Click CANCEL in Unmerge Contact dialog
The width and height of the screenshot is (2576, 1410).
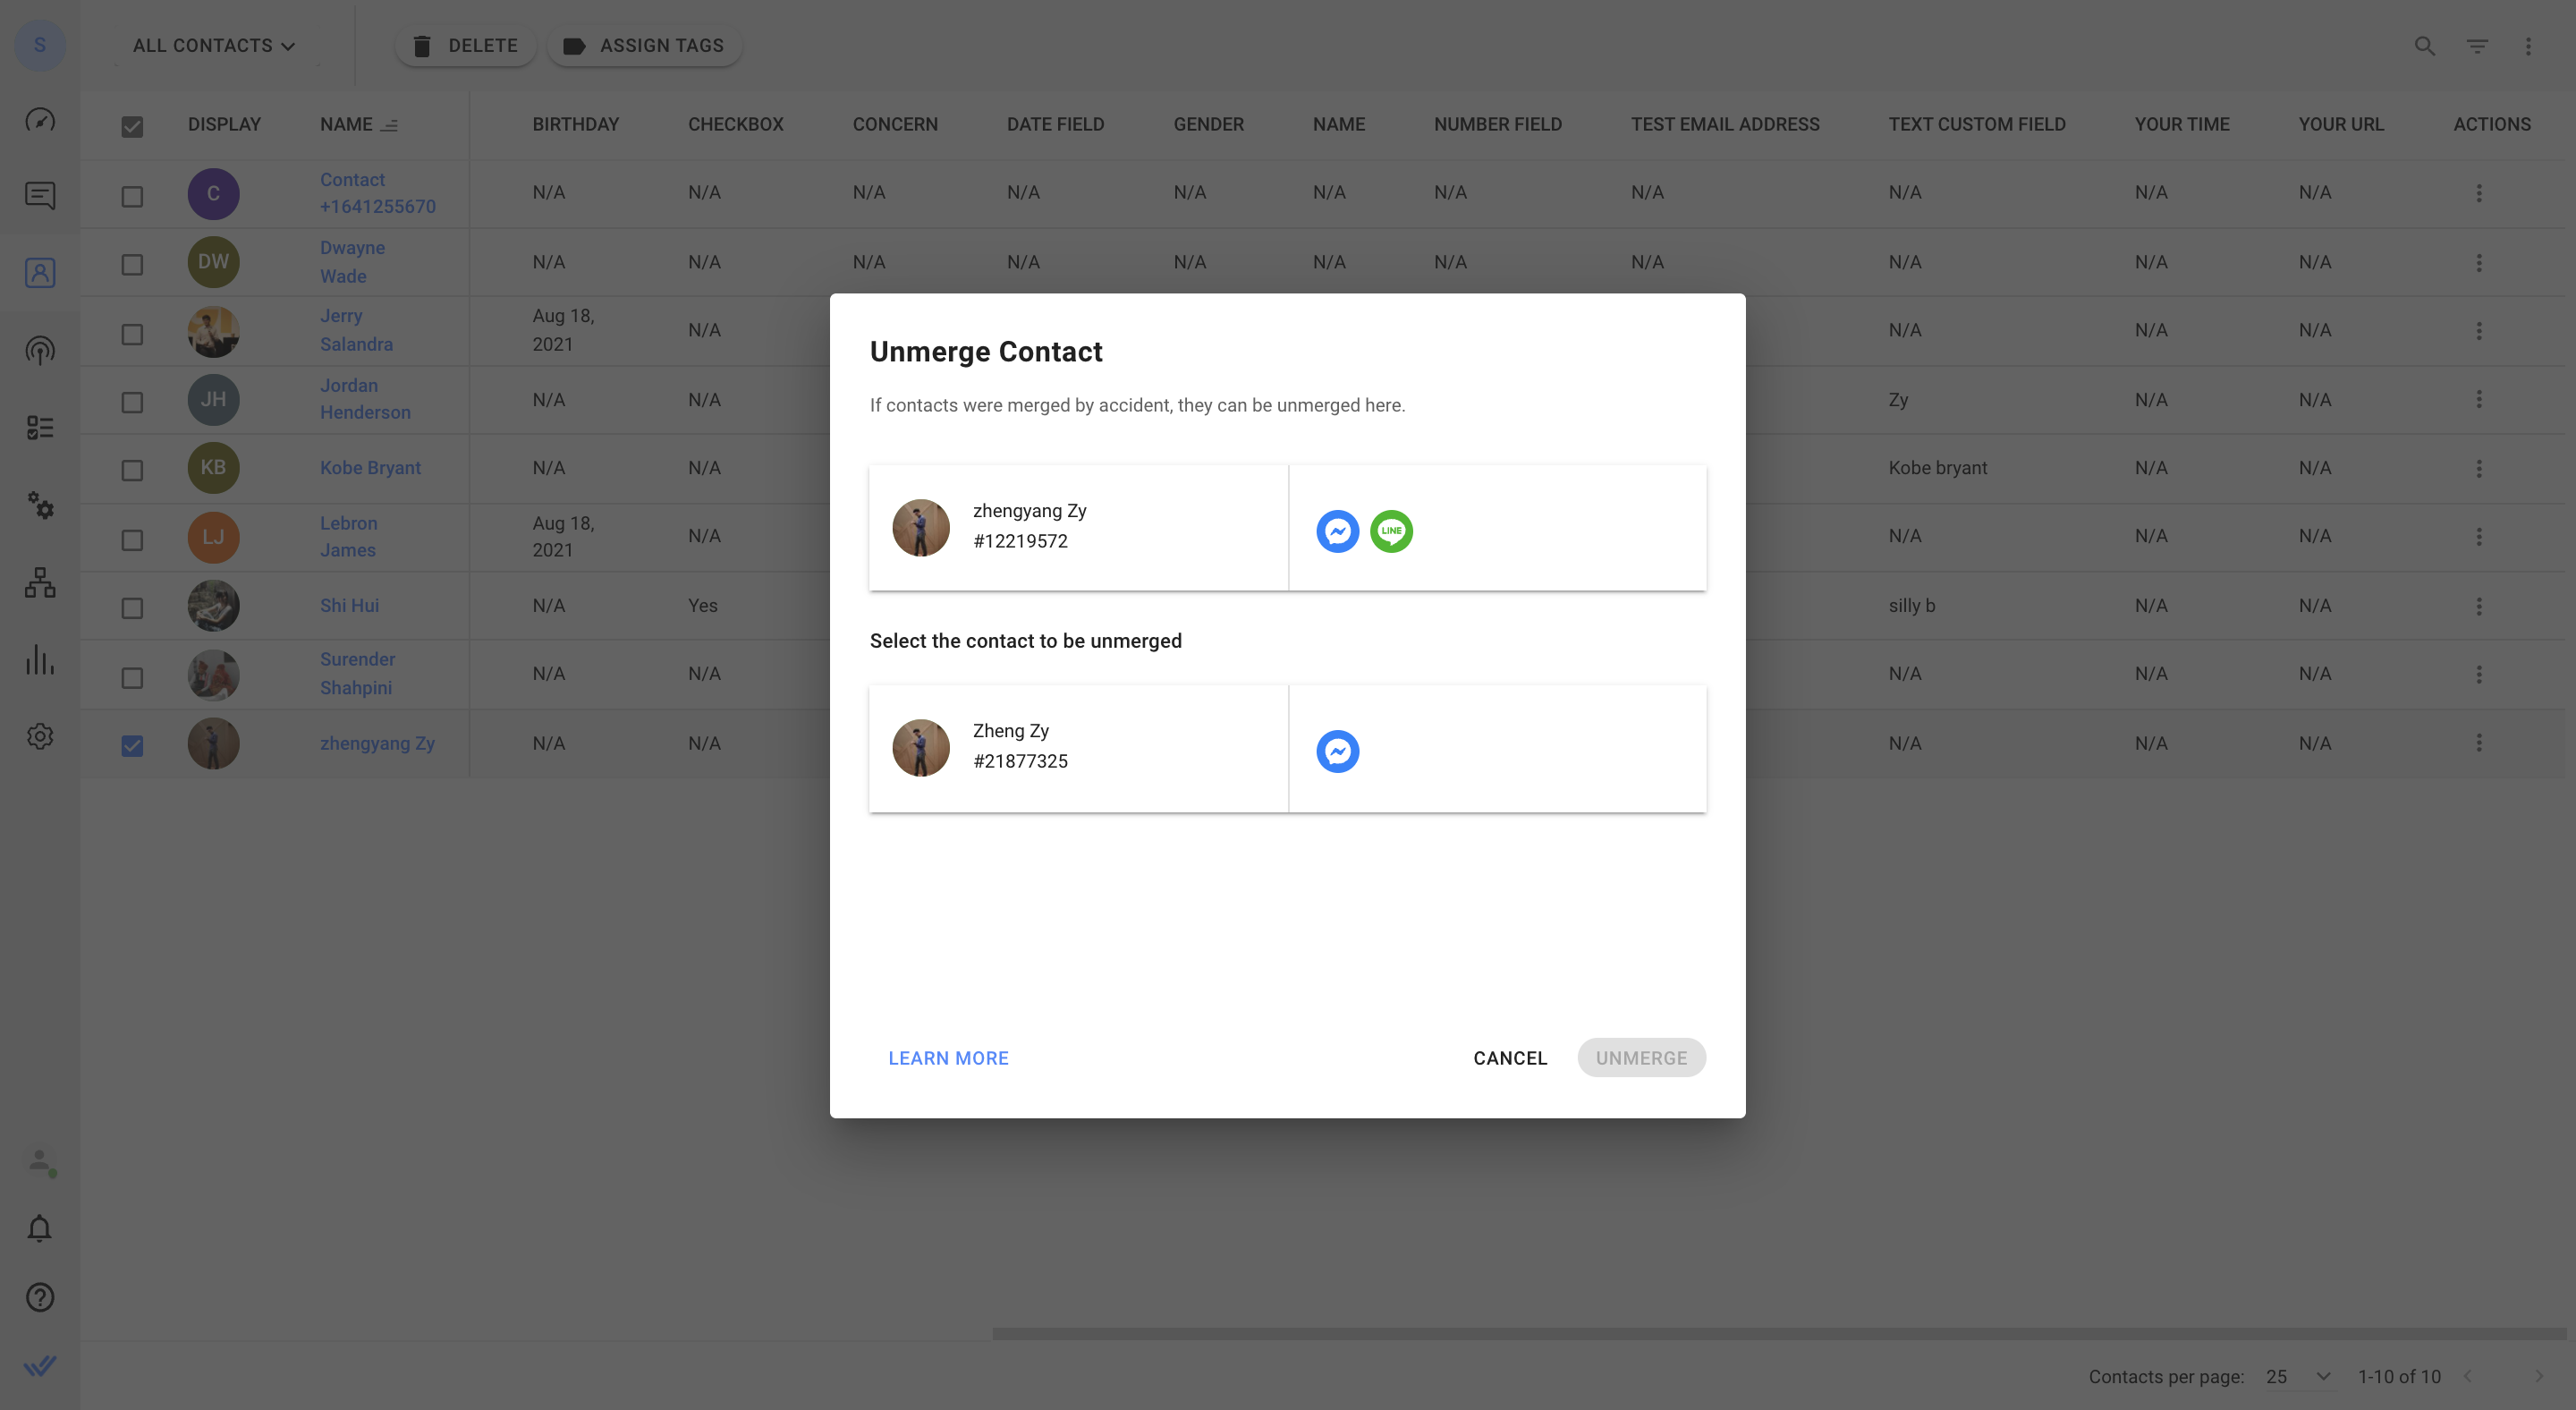[x=1510, y=1058]
